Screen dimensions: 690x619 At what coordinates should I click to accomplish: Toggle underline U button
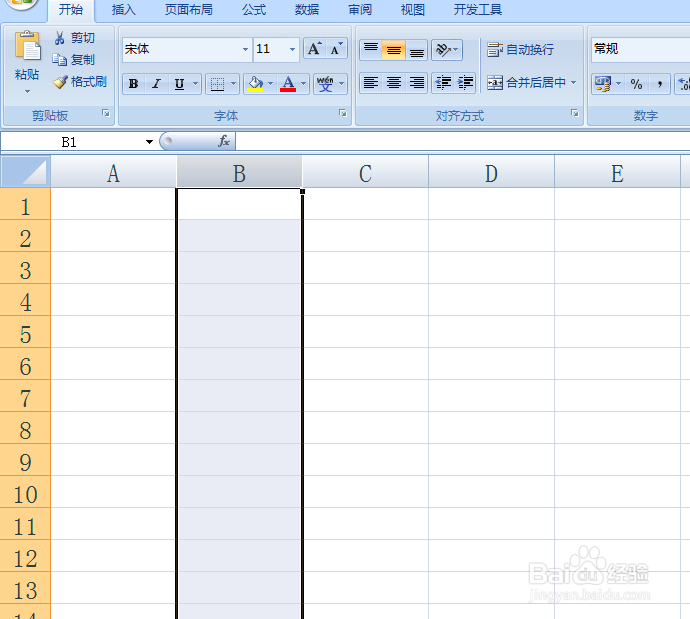180,84
